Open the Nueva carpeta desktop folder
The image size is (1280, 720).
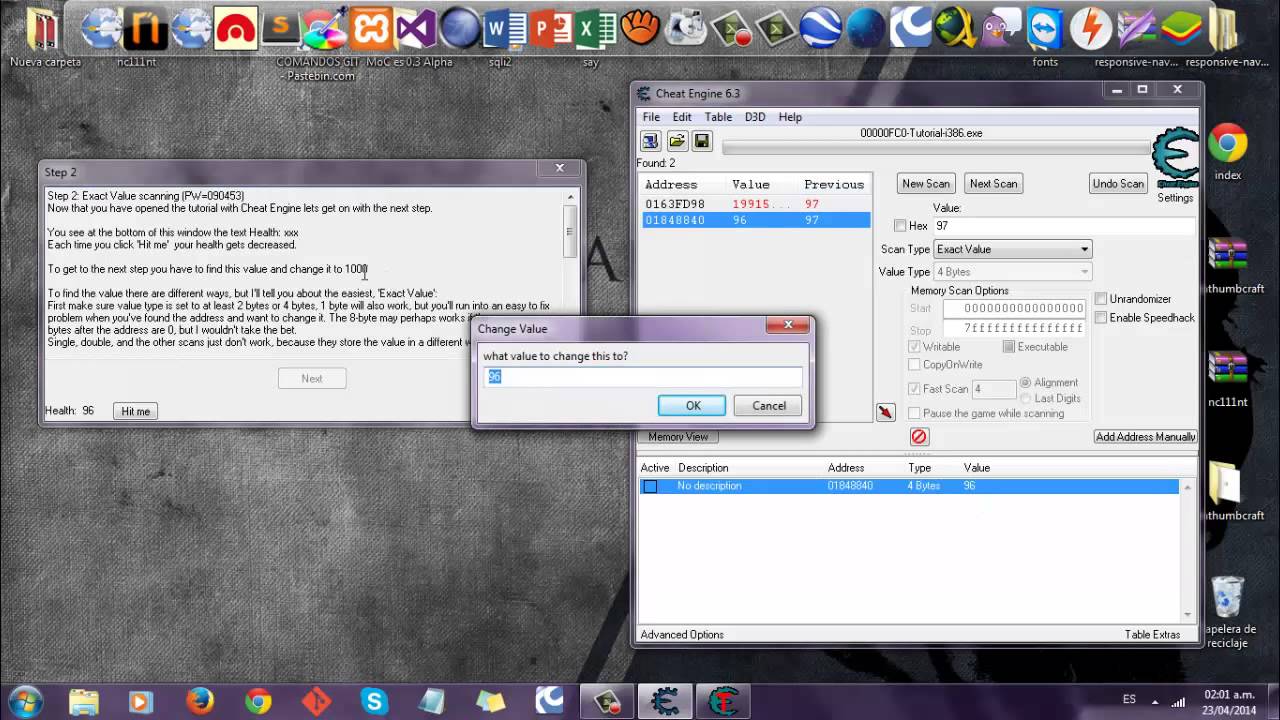pyautogui.click(x=45, y=36)
